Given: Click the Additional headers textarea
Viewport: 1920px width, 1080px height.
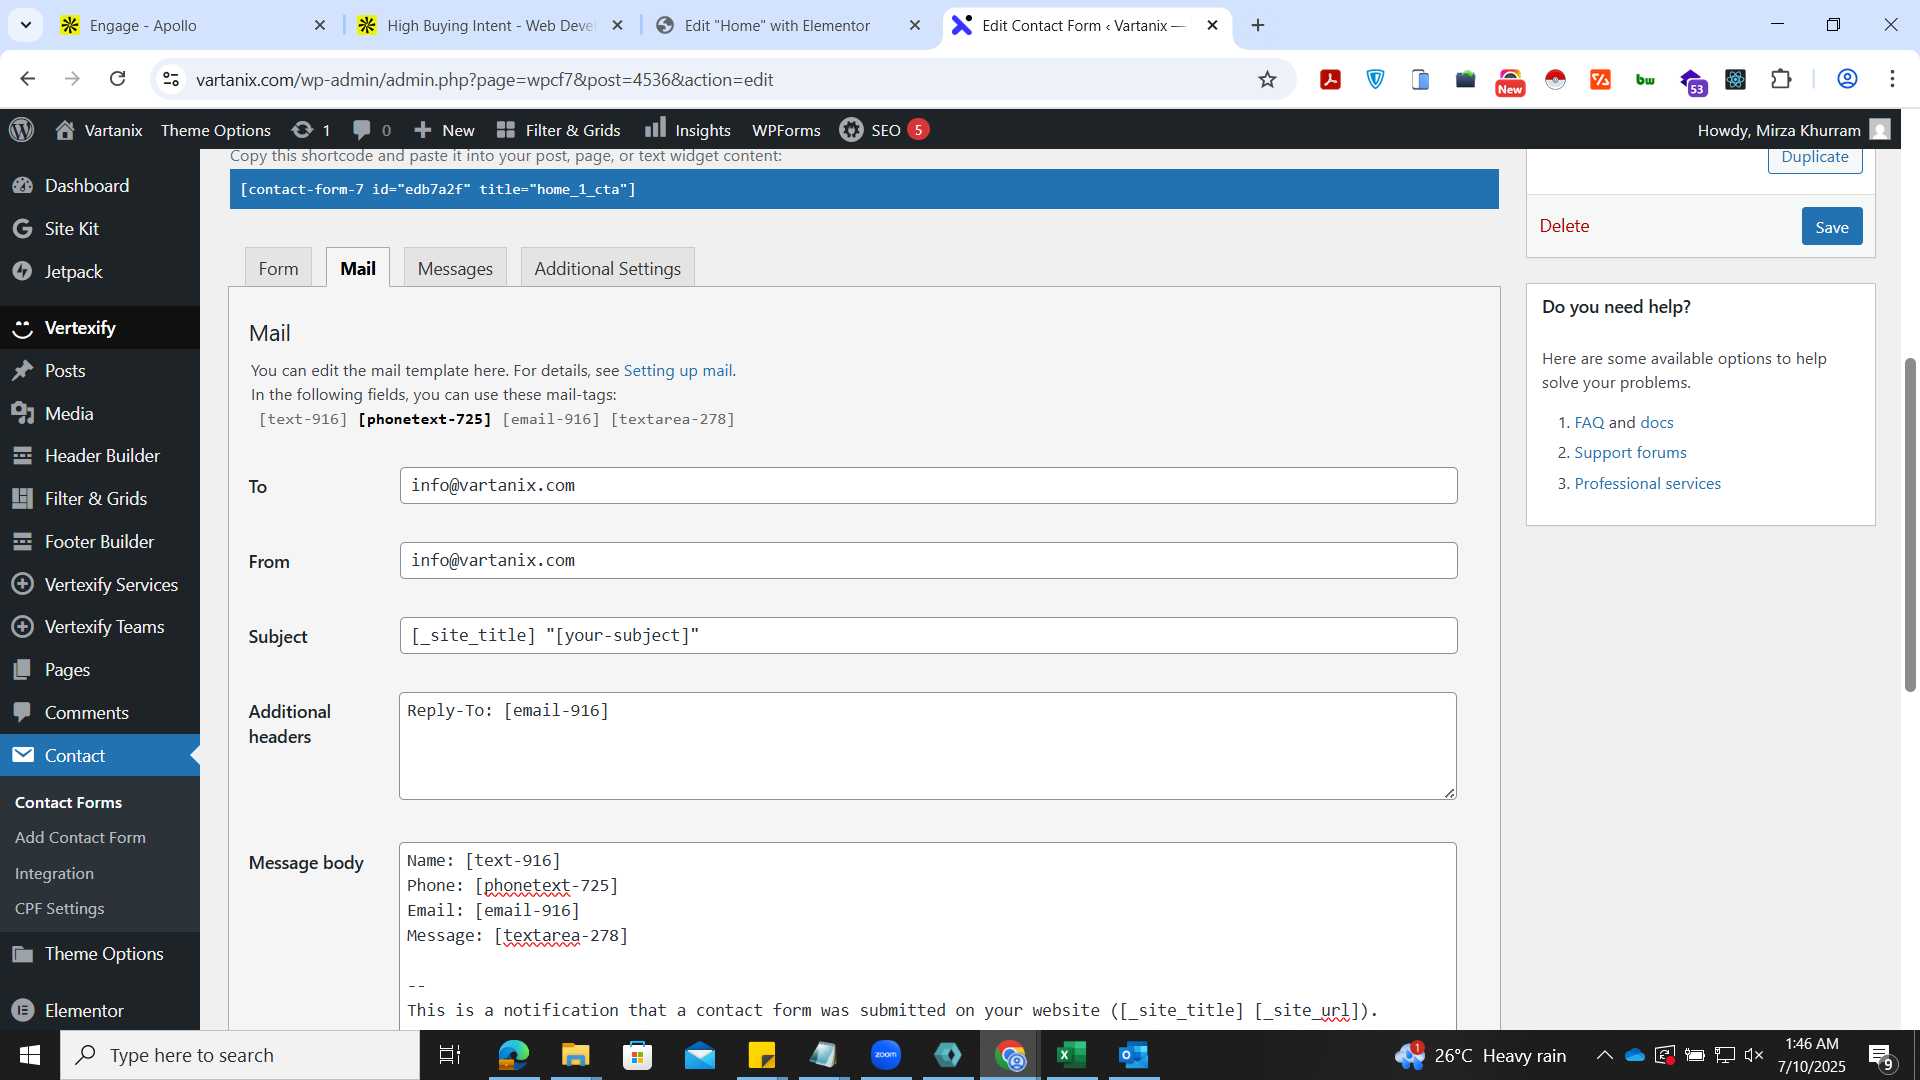Looking at the screenshot, I should [928, 746].
